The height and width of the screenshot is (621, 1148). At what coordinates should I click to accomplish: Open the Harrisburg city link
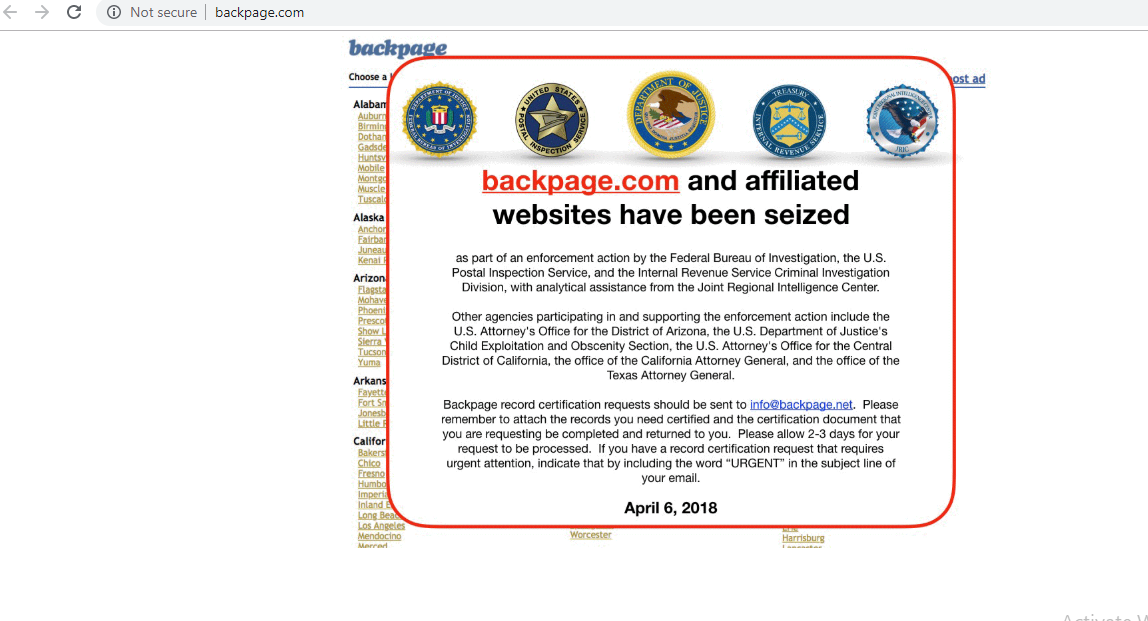(x=803, y=538)
